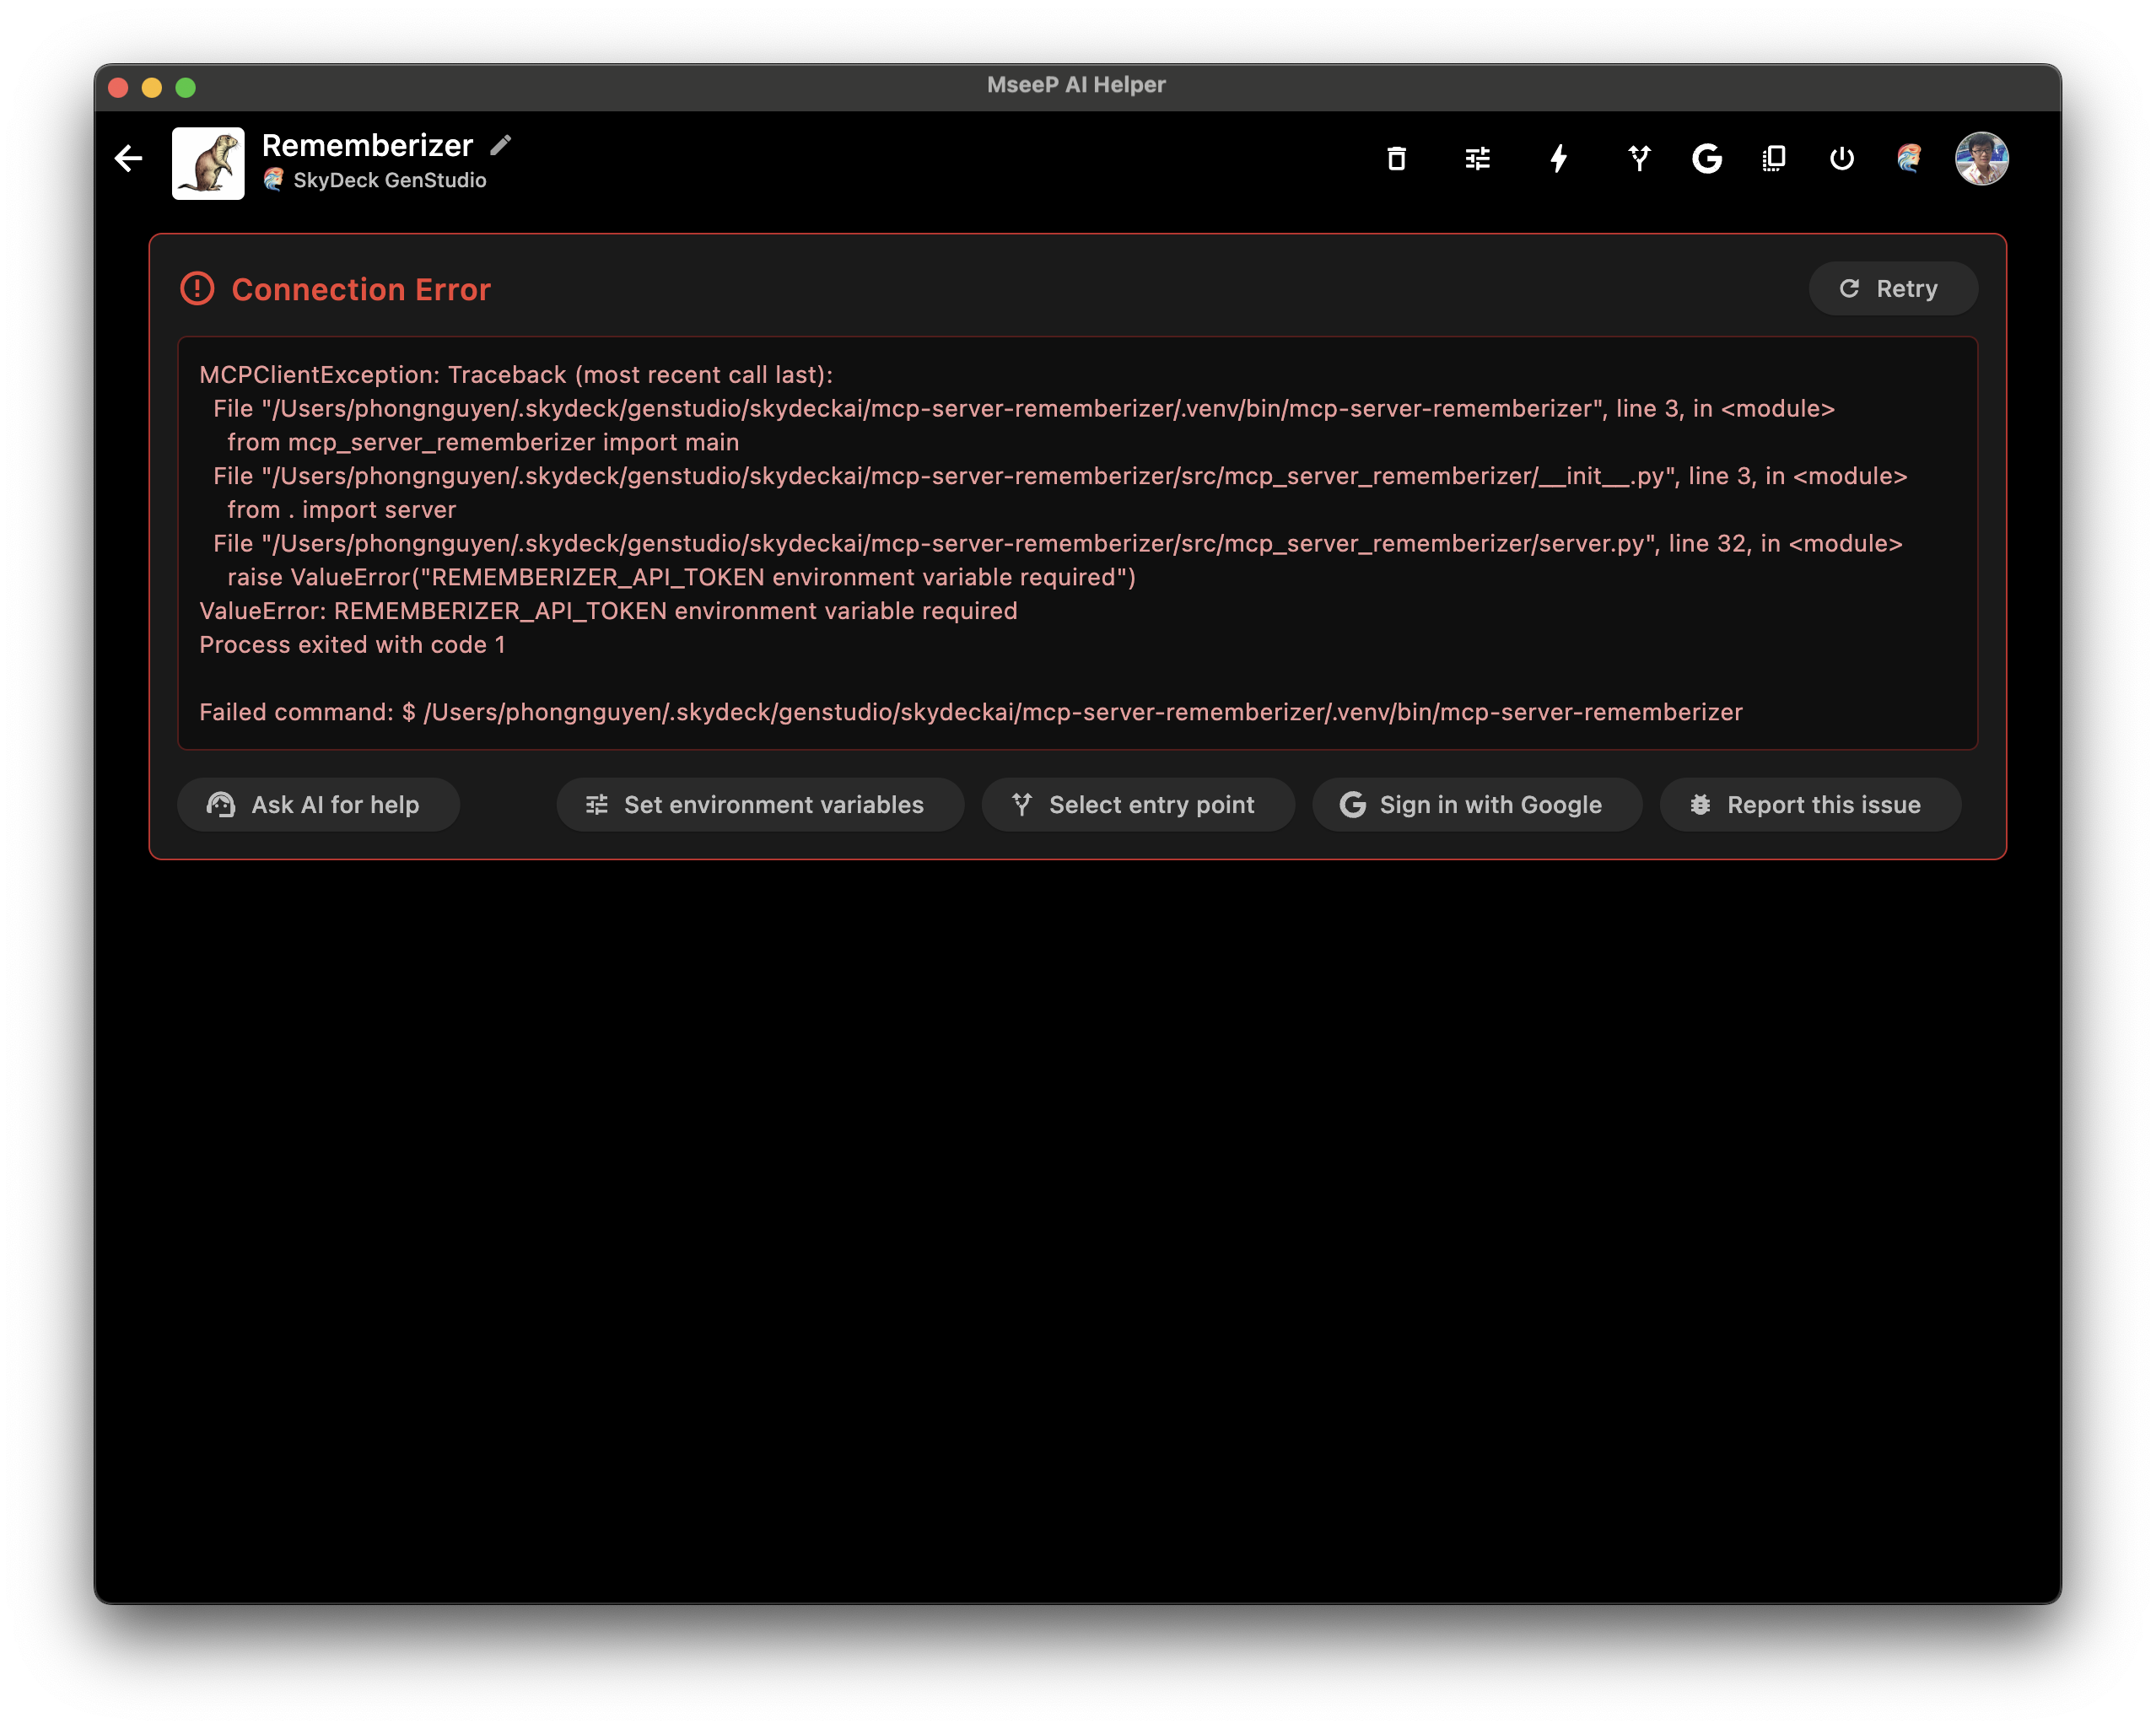Click the lightning bolt icon
This screenshot has width=2156, height=1729.
coord(1558,158)
